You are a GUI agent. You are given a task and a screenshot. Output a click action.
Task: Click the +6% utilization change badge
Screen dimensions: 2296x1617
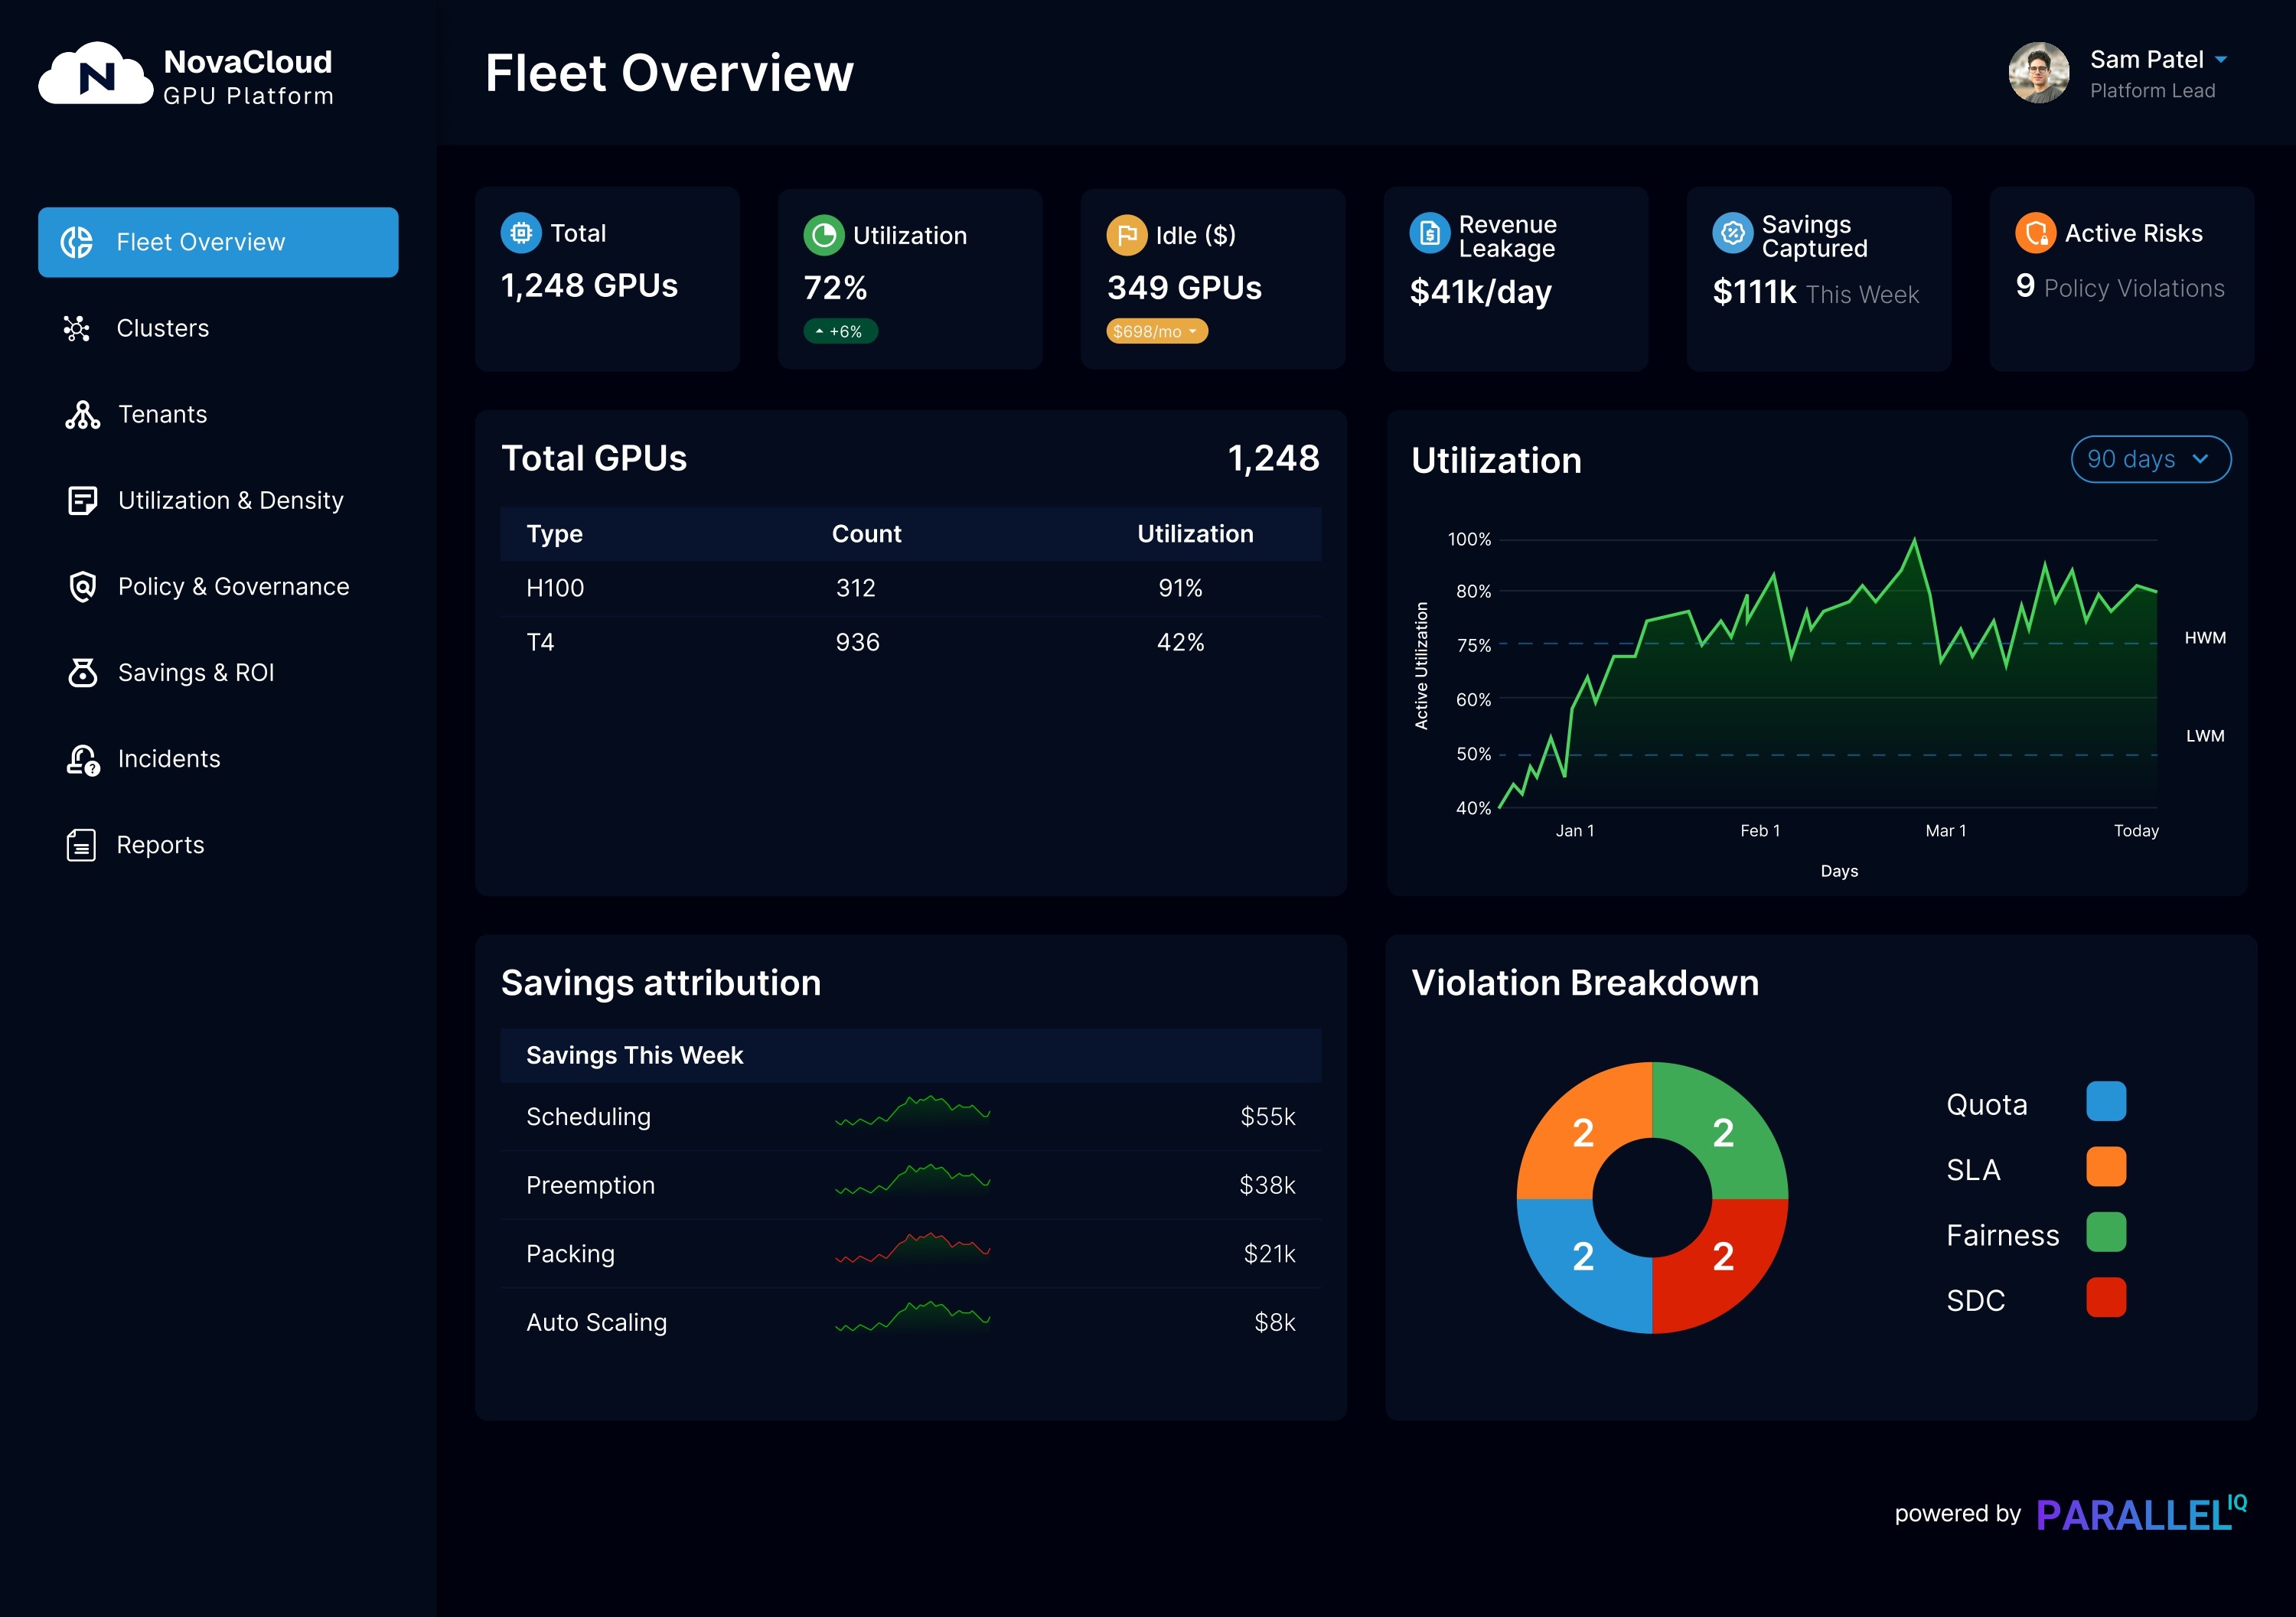click(x=840, y=331)
